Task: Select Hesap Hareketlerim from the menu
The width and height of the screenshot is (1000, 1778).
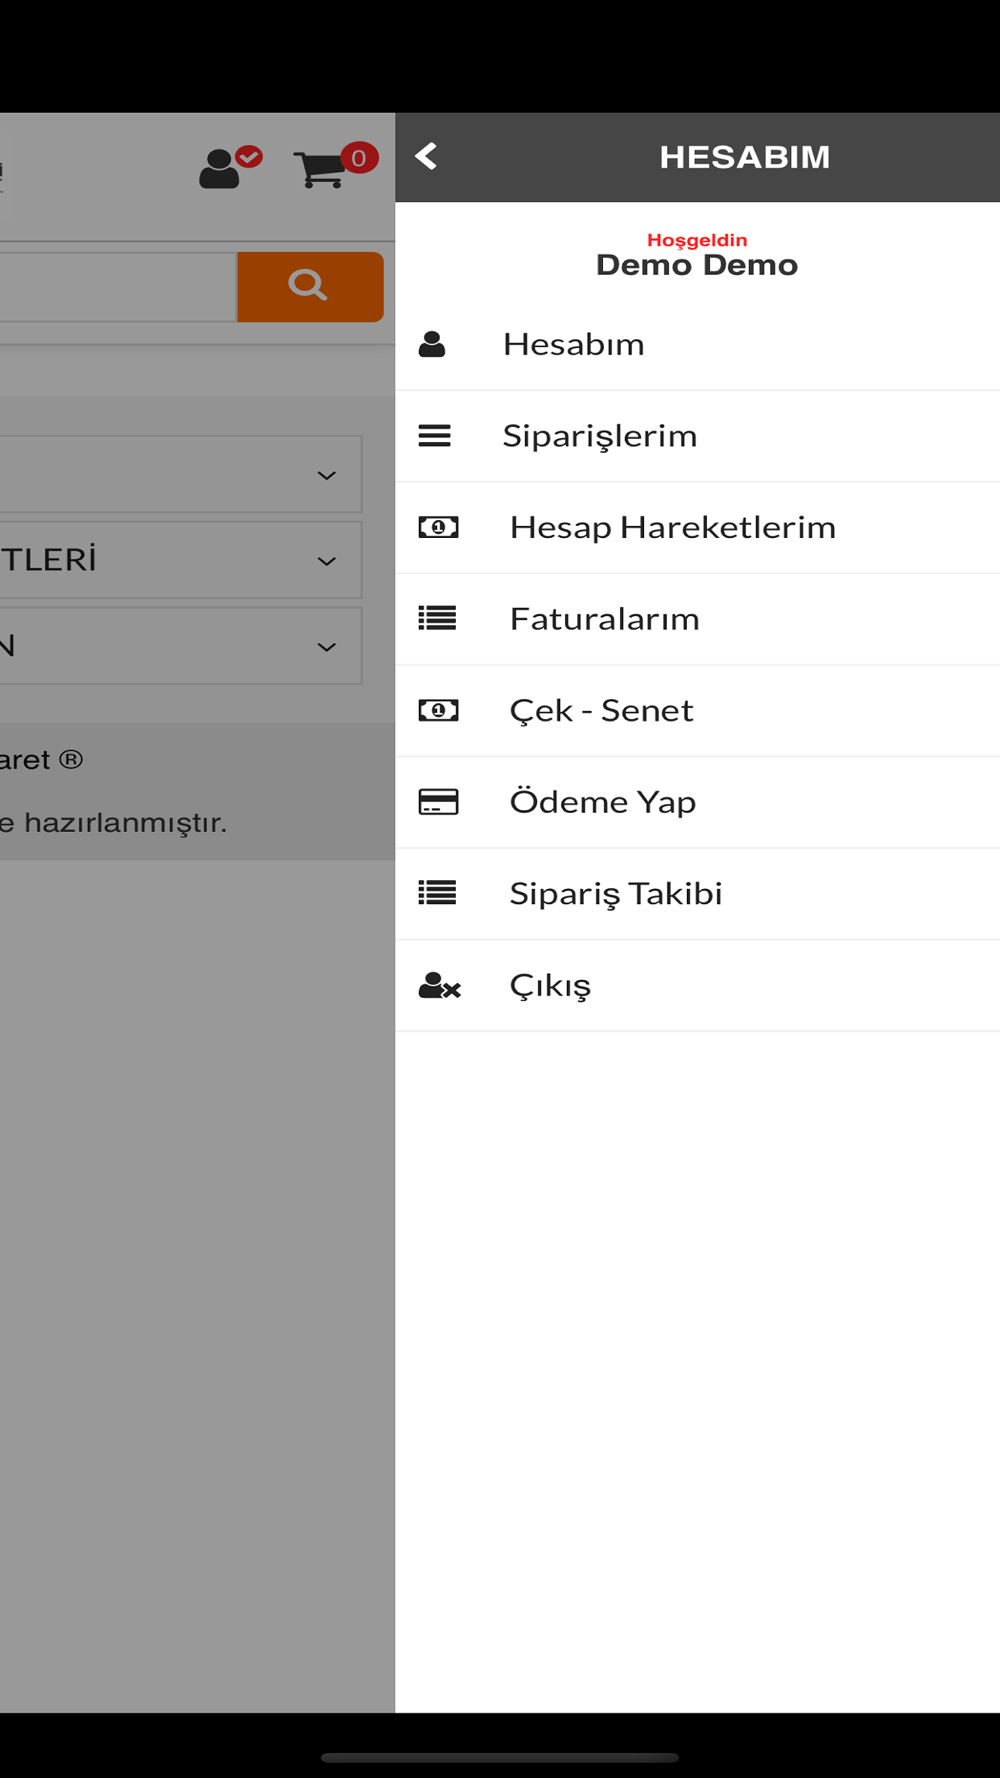Action: click(x=672, y=527)
